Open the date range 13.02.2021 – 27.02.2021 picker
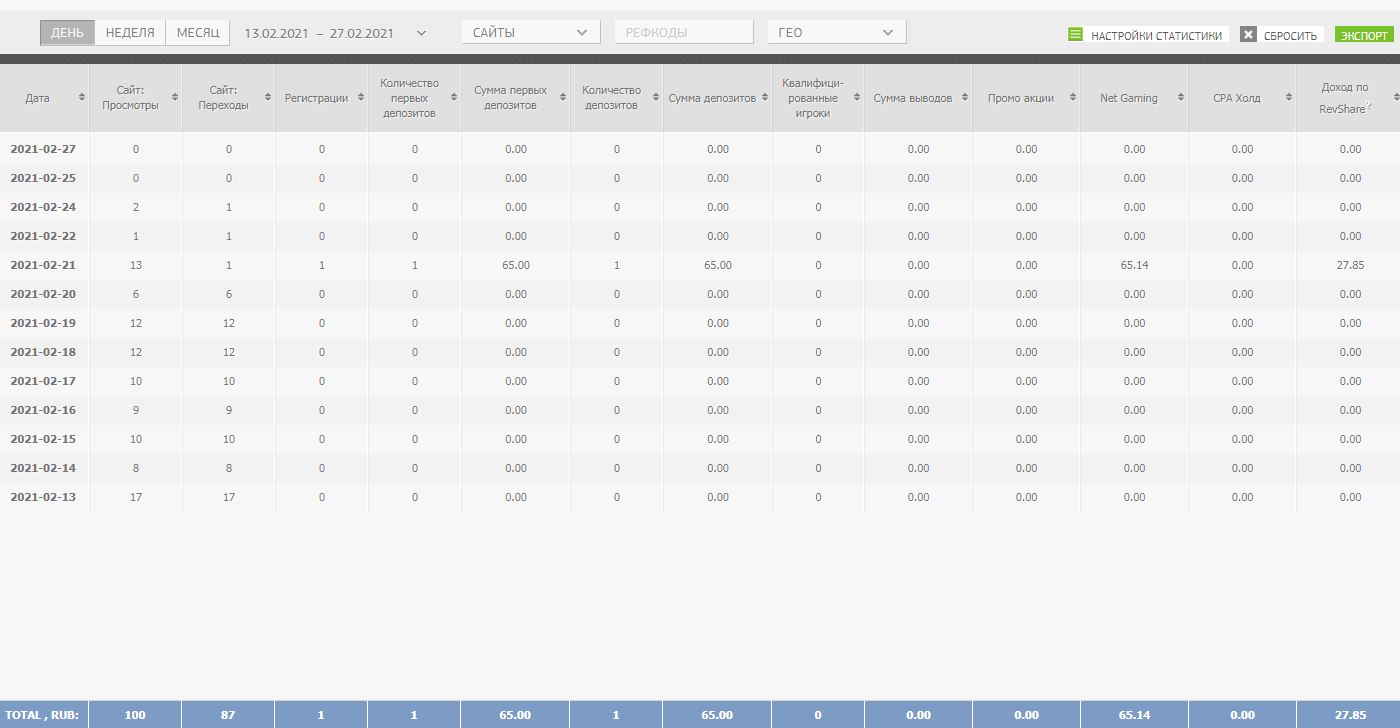Image resolution: width=1400 pixels, height=728 pixels. (335, 33)
